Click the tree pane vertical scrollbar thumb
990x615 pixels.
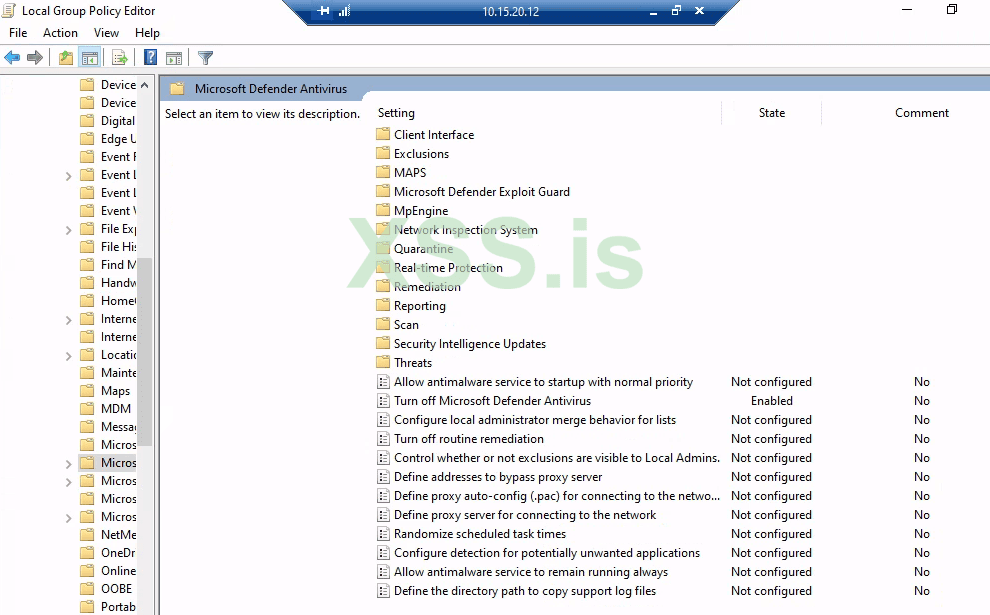145,352
